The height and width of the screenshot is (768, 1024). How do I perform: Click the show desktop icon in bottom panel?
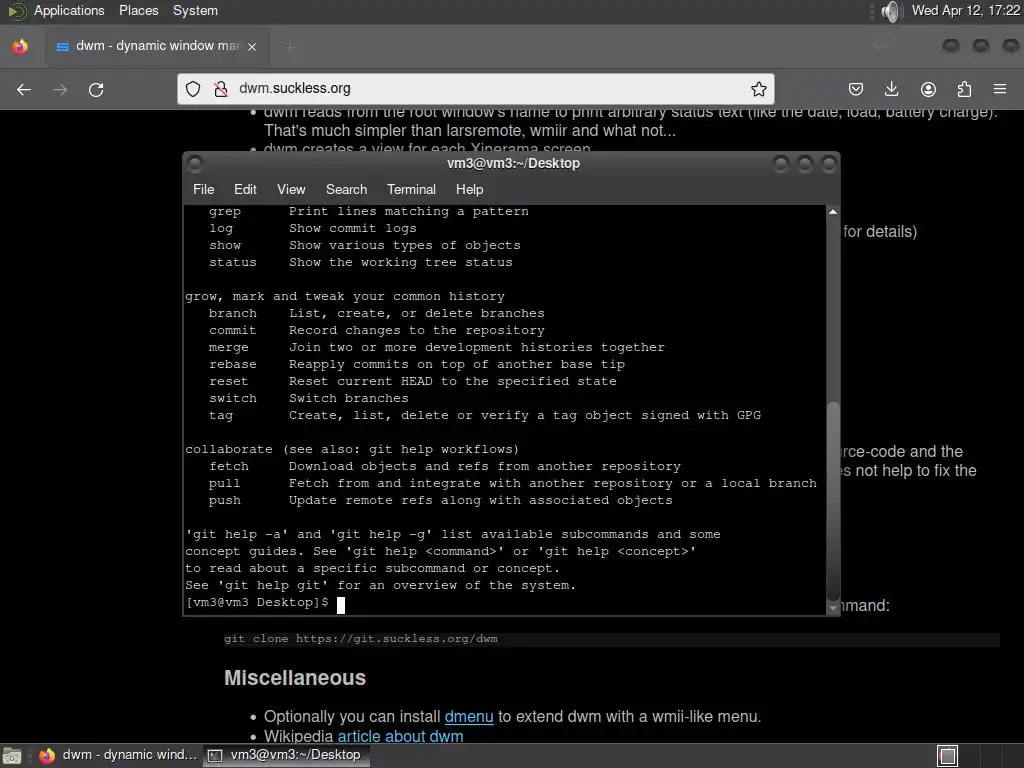click(12, 756)
